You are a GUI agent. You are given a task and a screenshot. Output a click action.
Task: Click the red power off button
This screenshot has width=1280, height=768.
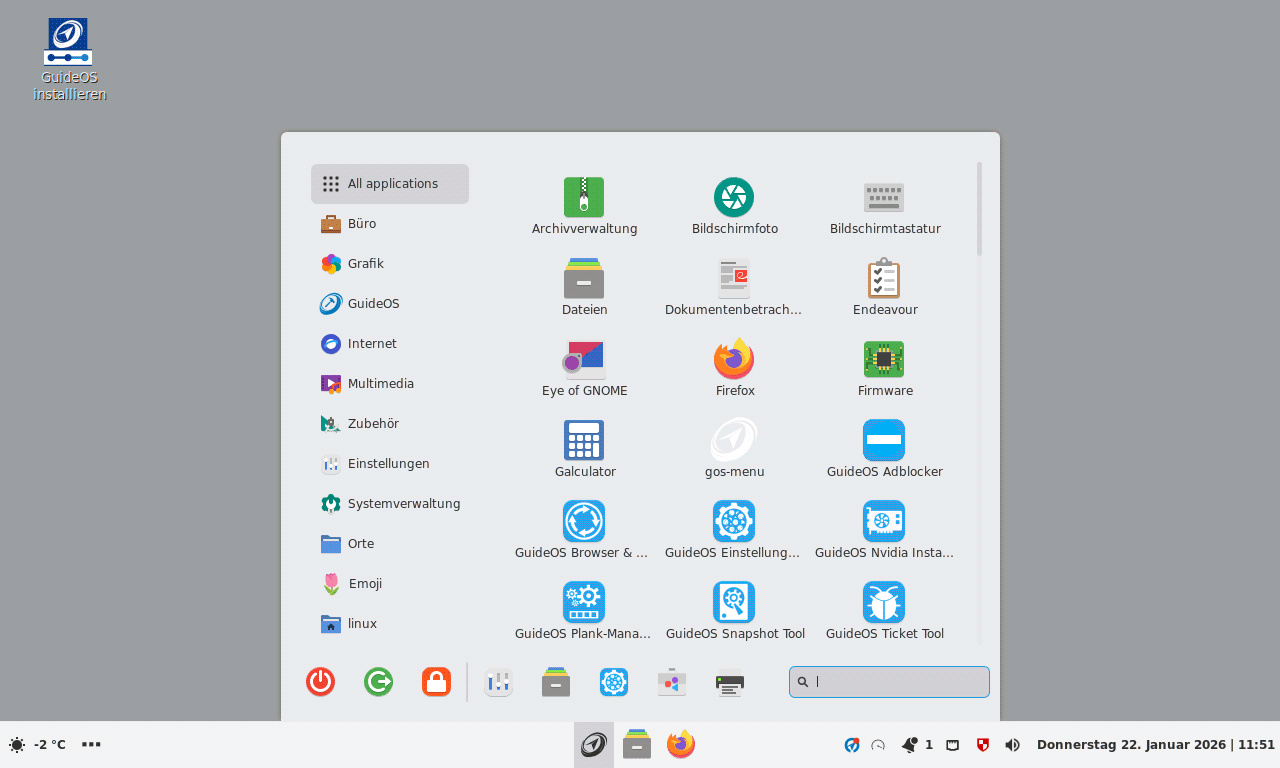coord(320,682)
